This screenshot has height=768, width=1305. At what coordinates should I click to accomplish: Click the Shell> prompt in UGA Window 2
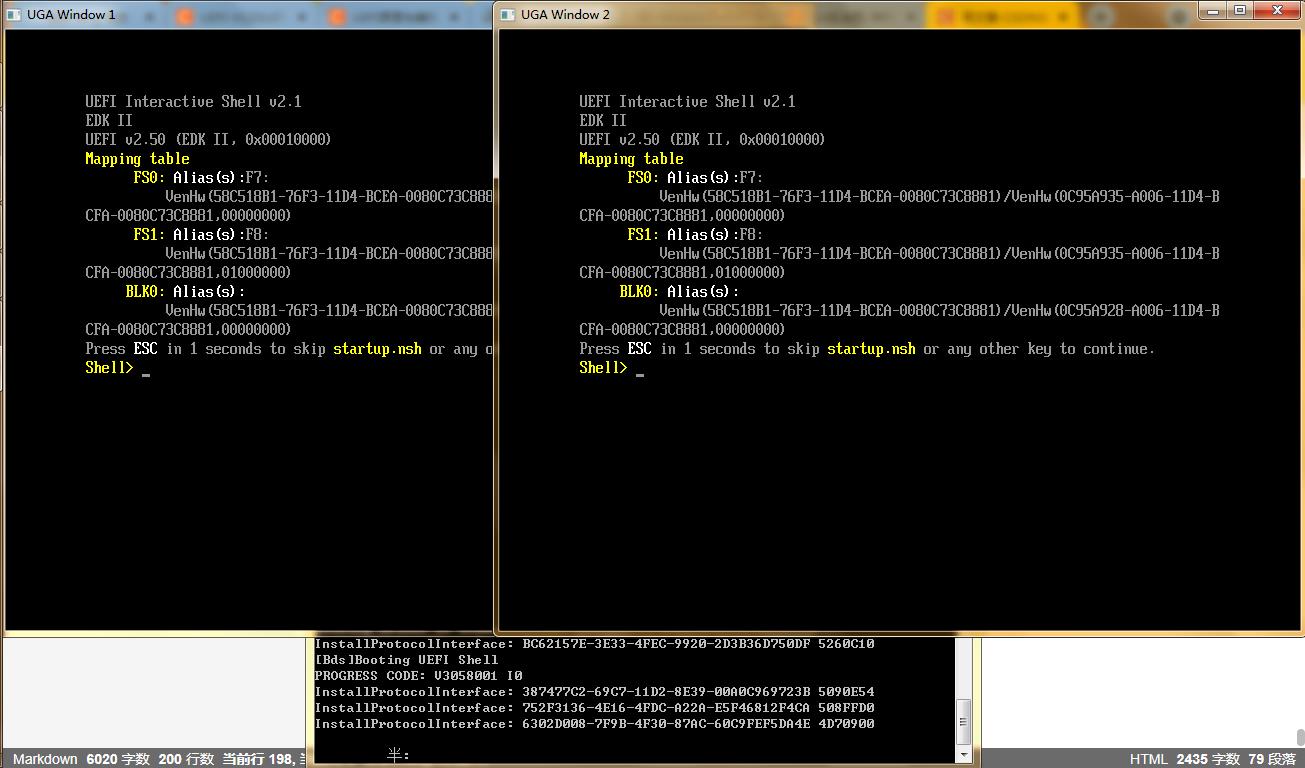click(603, 368)
